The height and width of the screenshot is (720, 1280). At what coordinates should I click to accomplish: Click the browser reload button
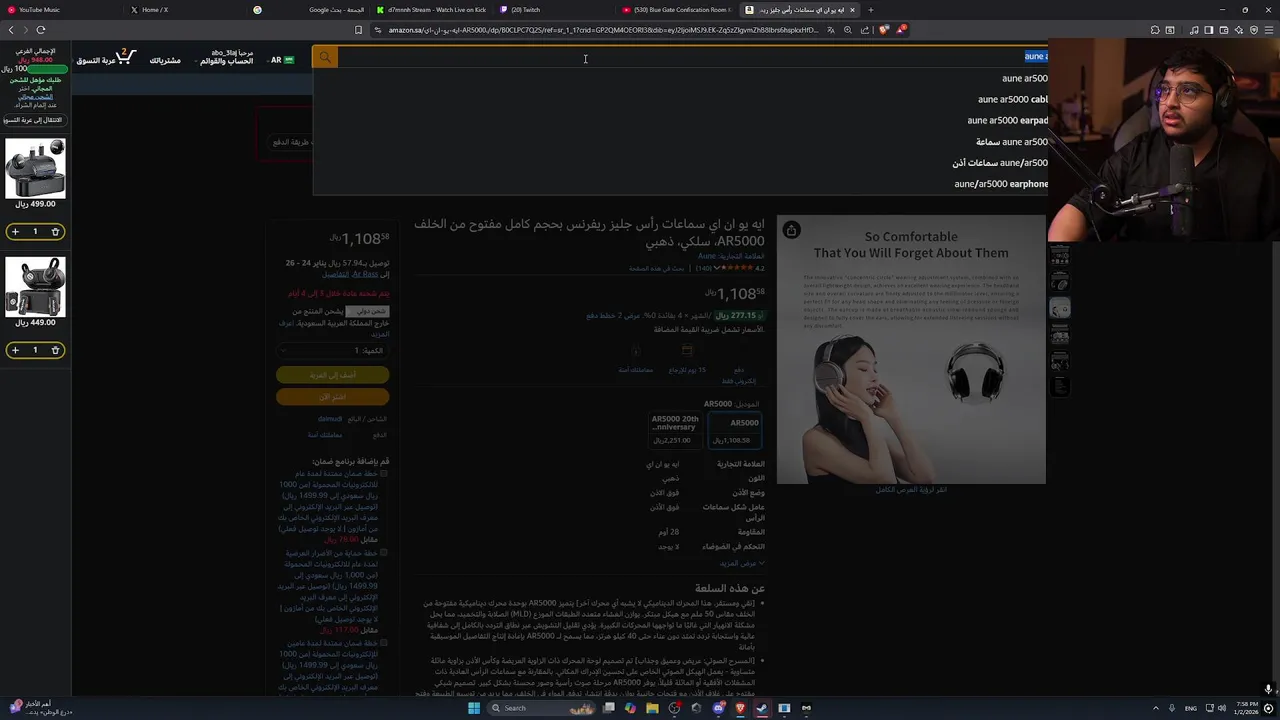click(41, 30)
